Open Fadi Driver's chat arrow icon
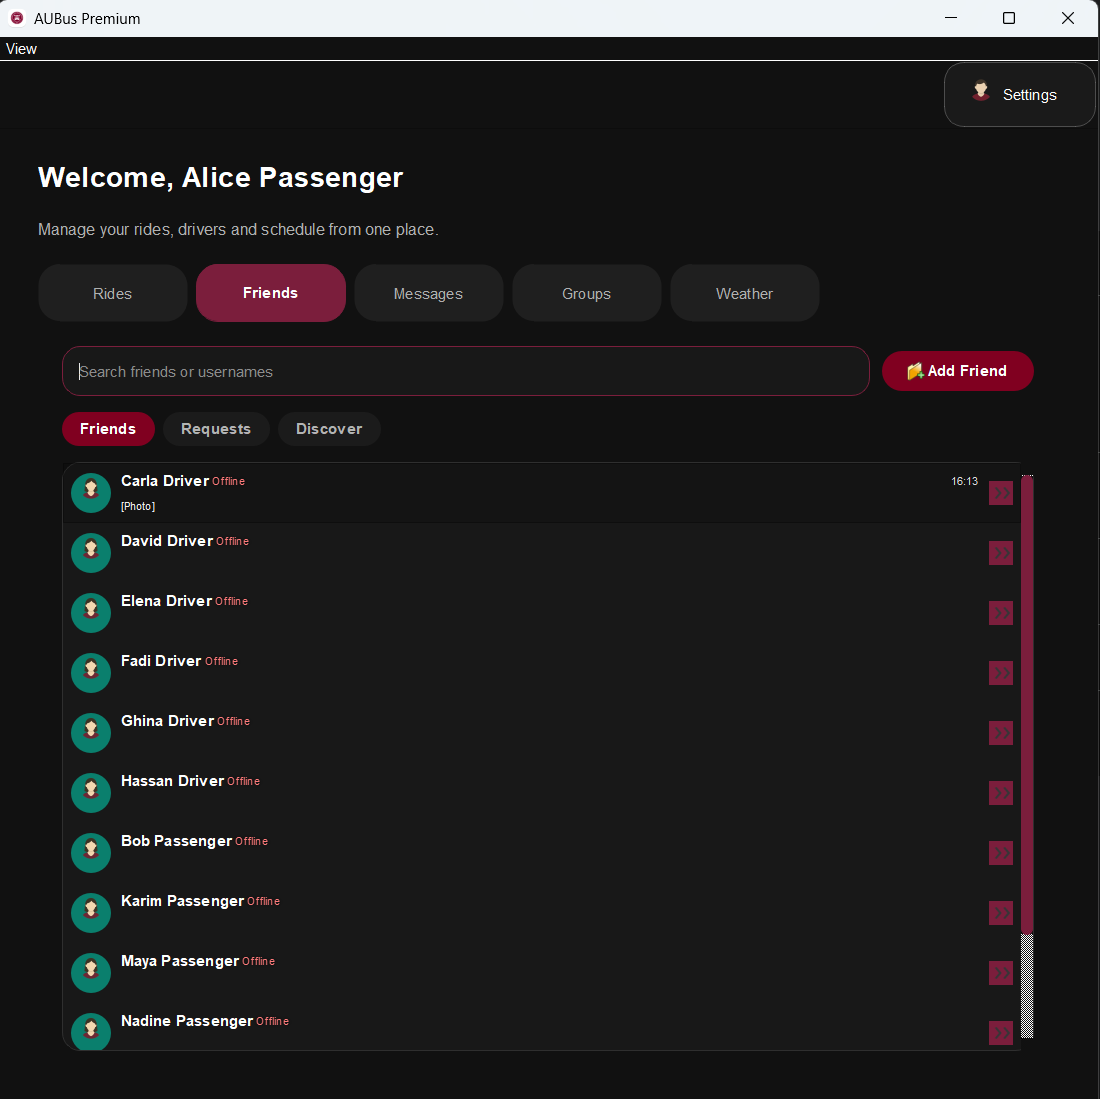The height and width of the screenshot is (1099, 1100). 1000,673
